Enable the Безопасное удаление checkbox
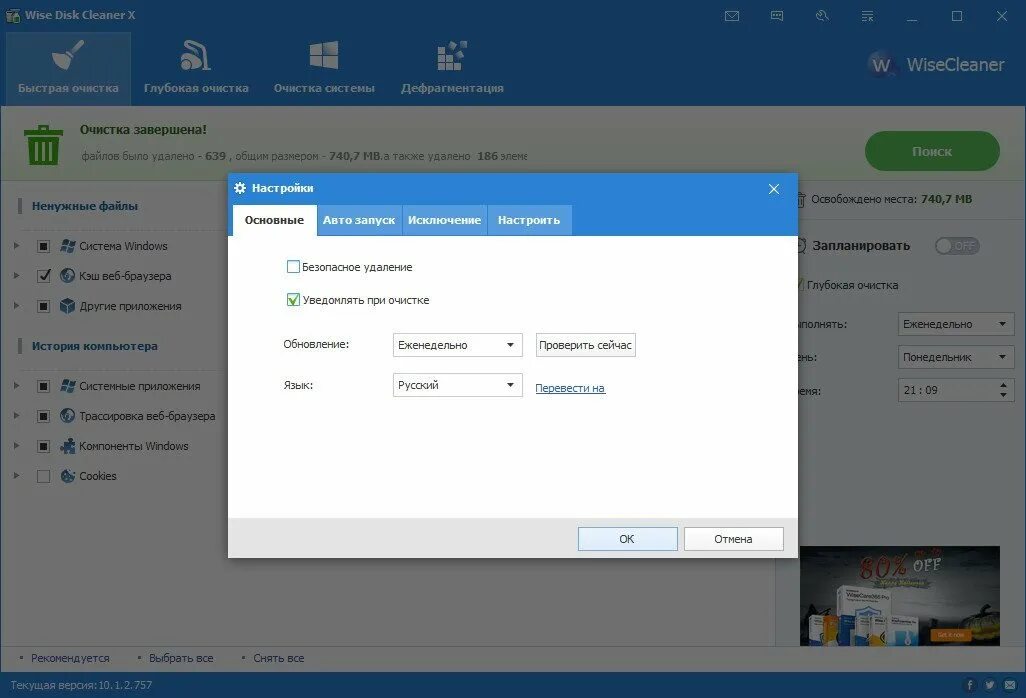Image resolution: width=1026 pixels, height=698 pixels. pyautogui.click(x=294, y=267)
